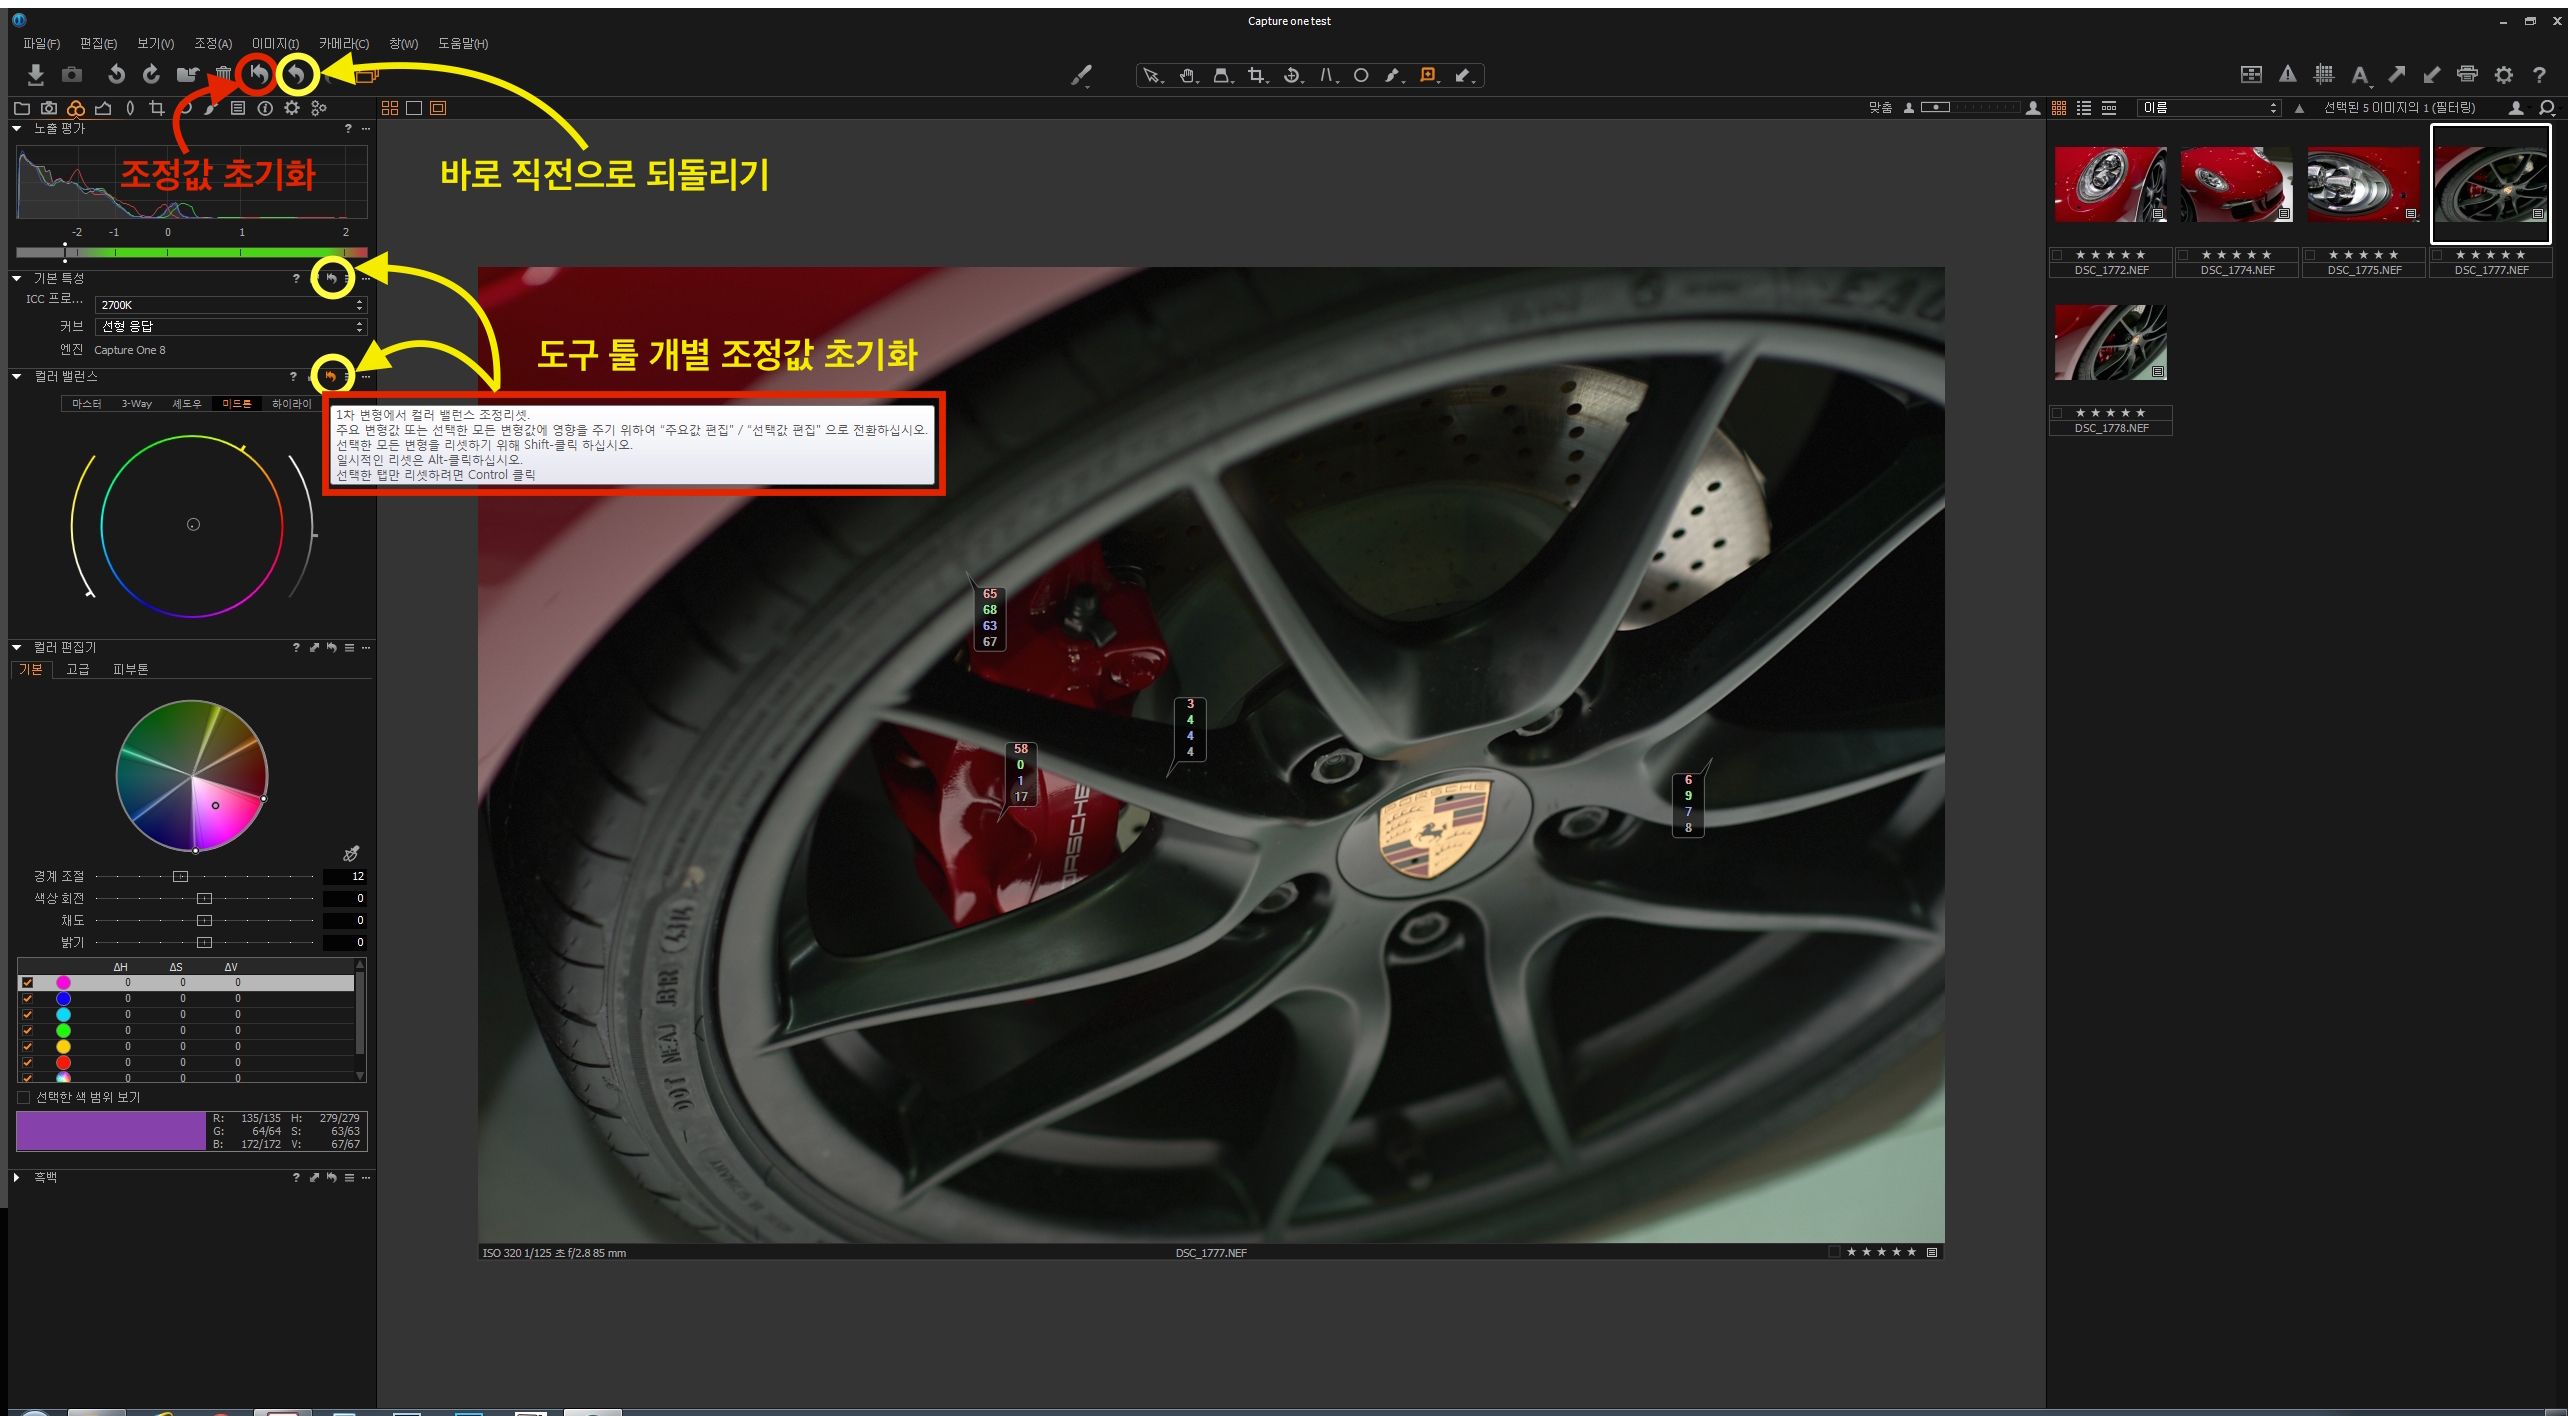Open the Curve dropdown
Screen dimensions: 2576x1416
[x=230, y=326]
